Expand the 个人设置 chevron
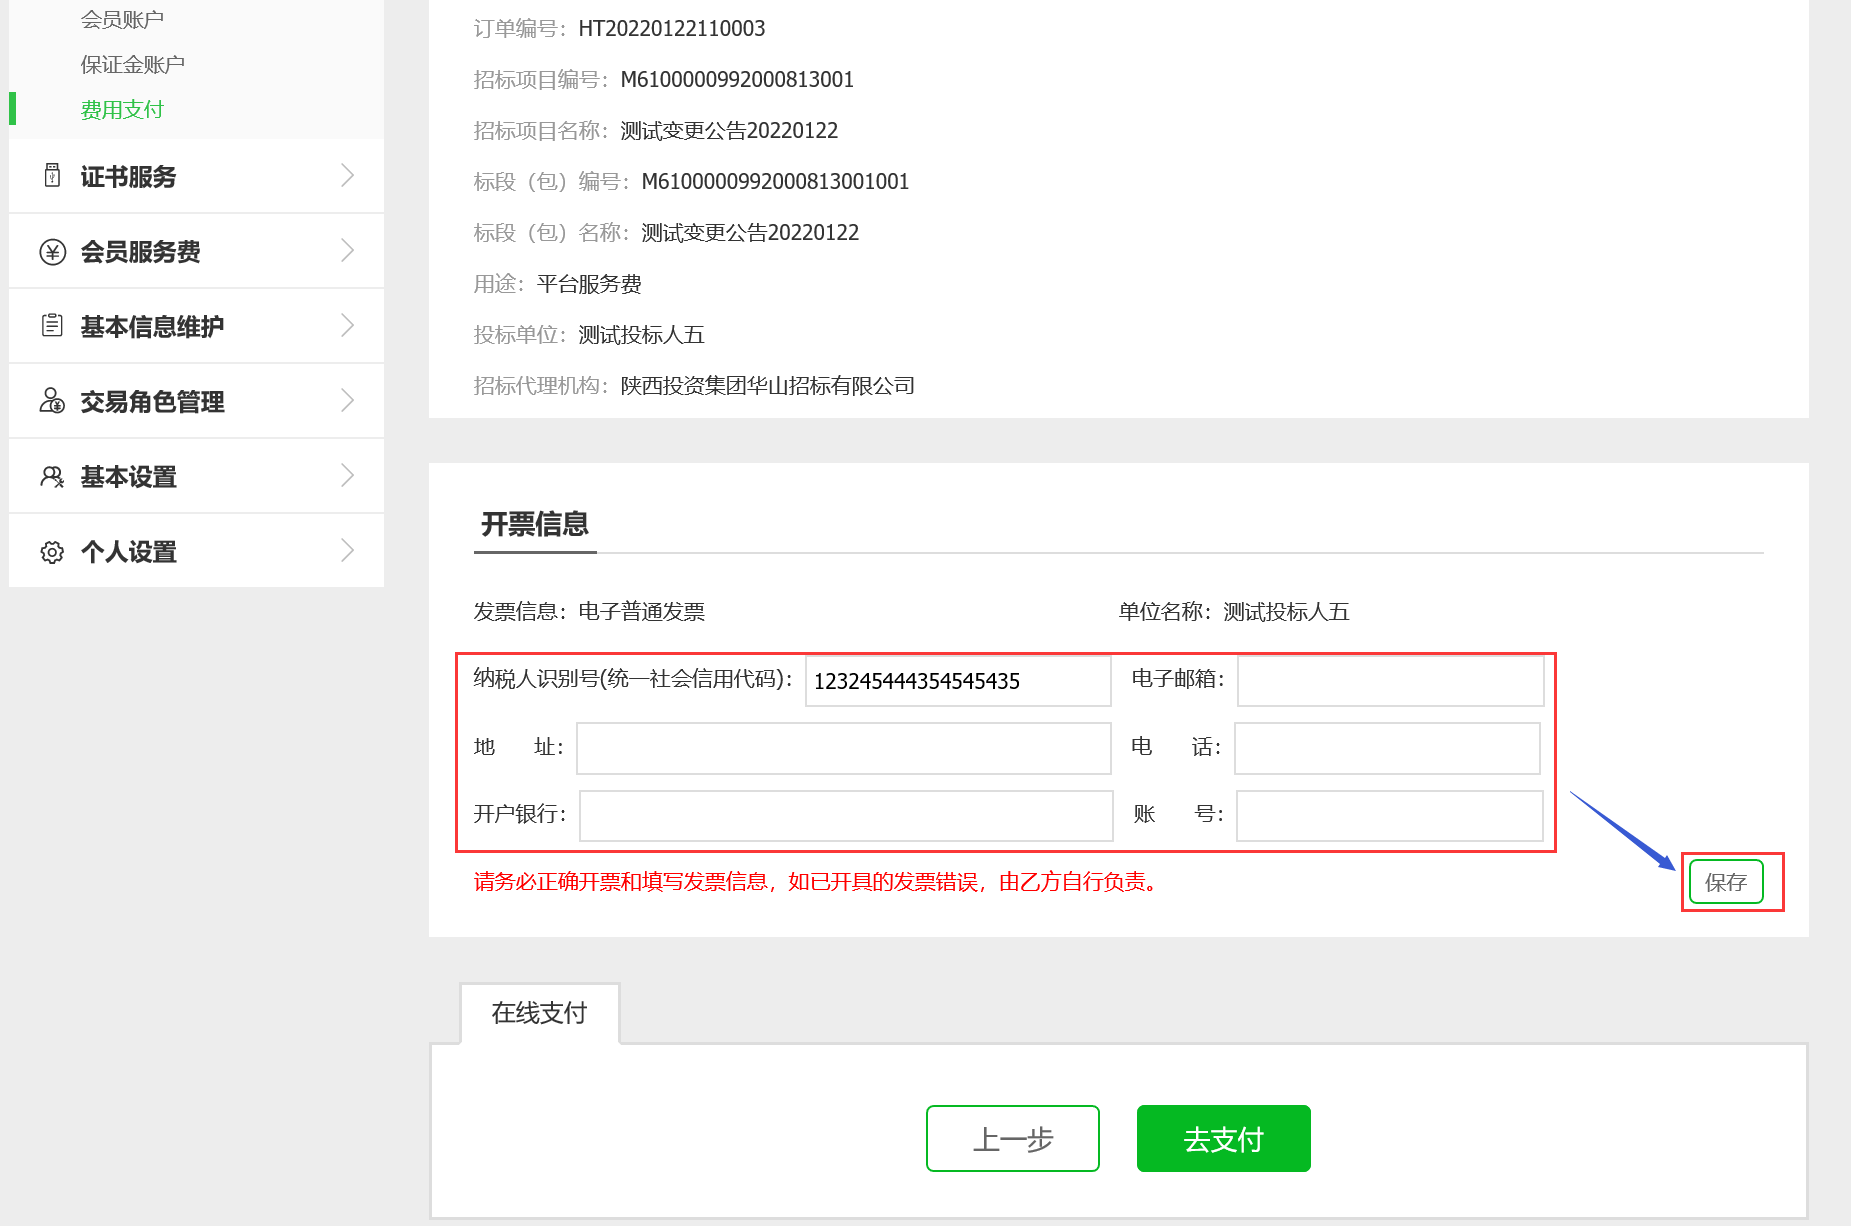This screenshot has width=1851, height=1226. [347, 550]
